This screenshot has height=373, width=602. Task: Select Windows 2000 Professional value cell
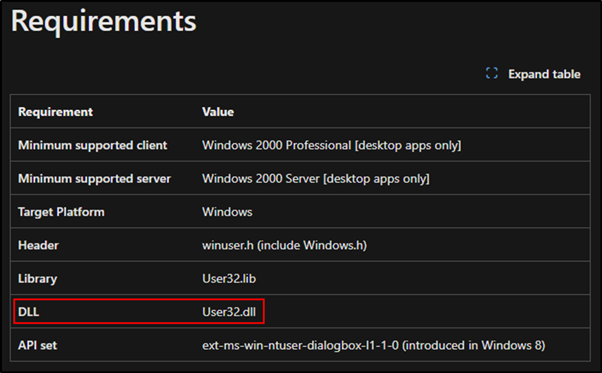click(331, 145)
